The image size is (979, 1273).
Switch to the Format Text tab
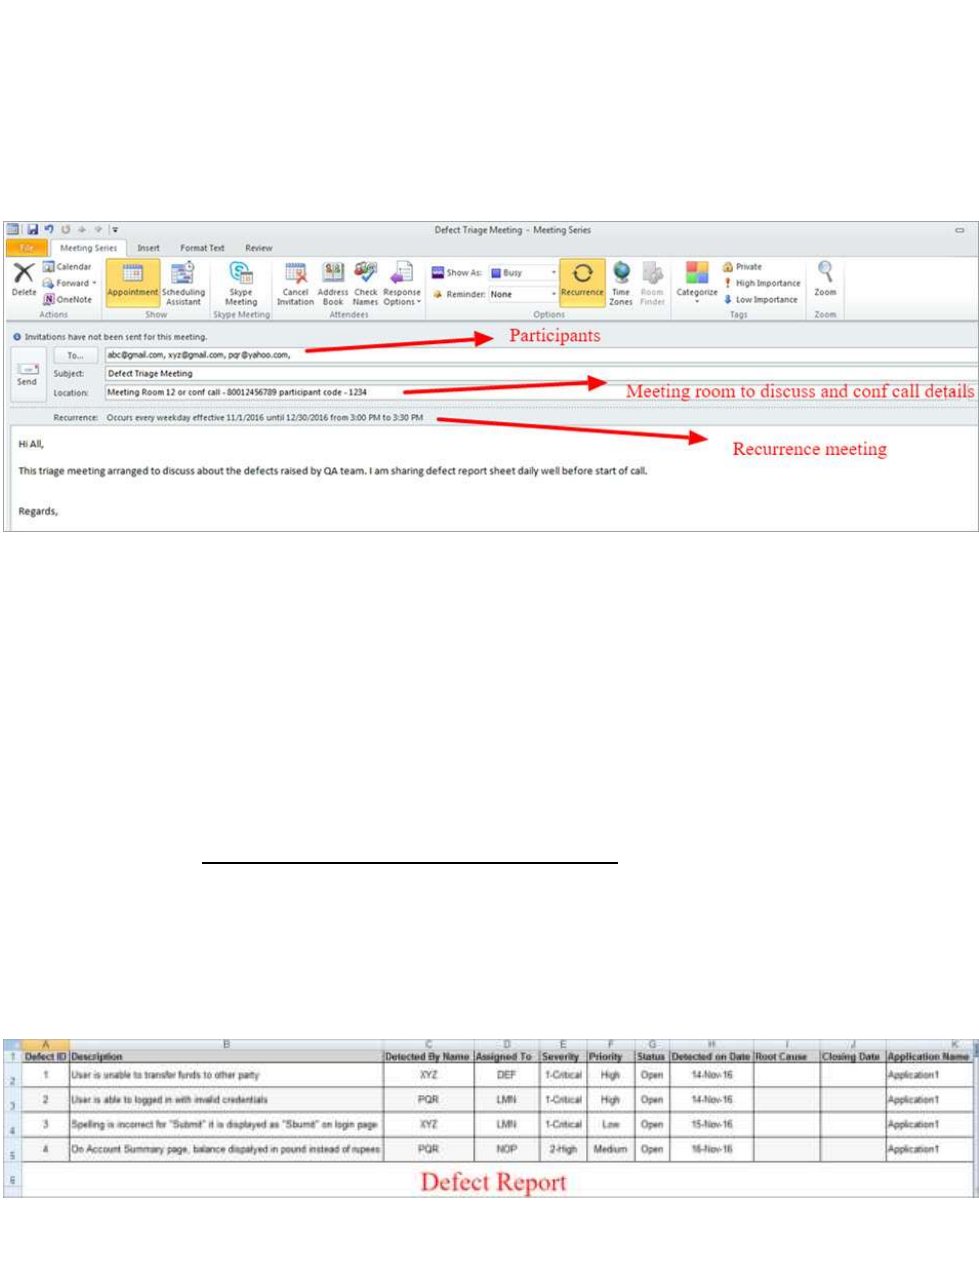click(x=202, y=248)
